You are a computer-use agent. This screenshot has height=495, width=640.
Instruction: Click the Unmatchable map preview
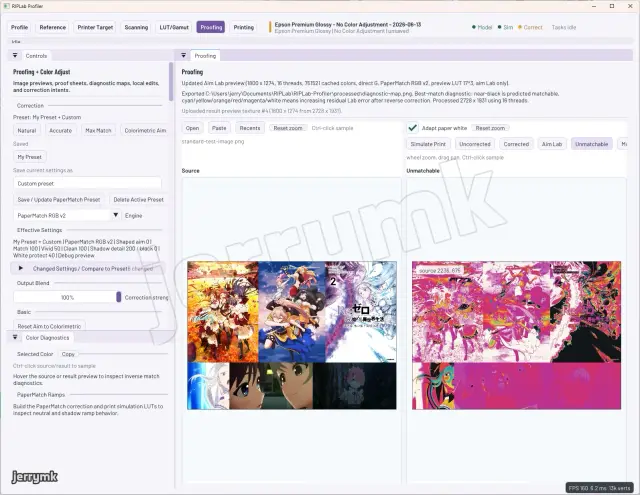(516, 335)
